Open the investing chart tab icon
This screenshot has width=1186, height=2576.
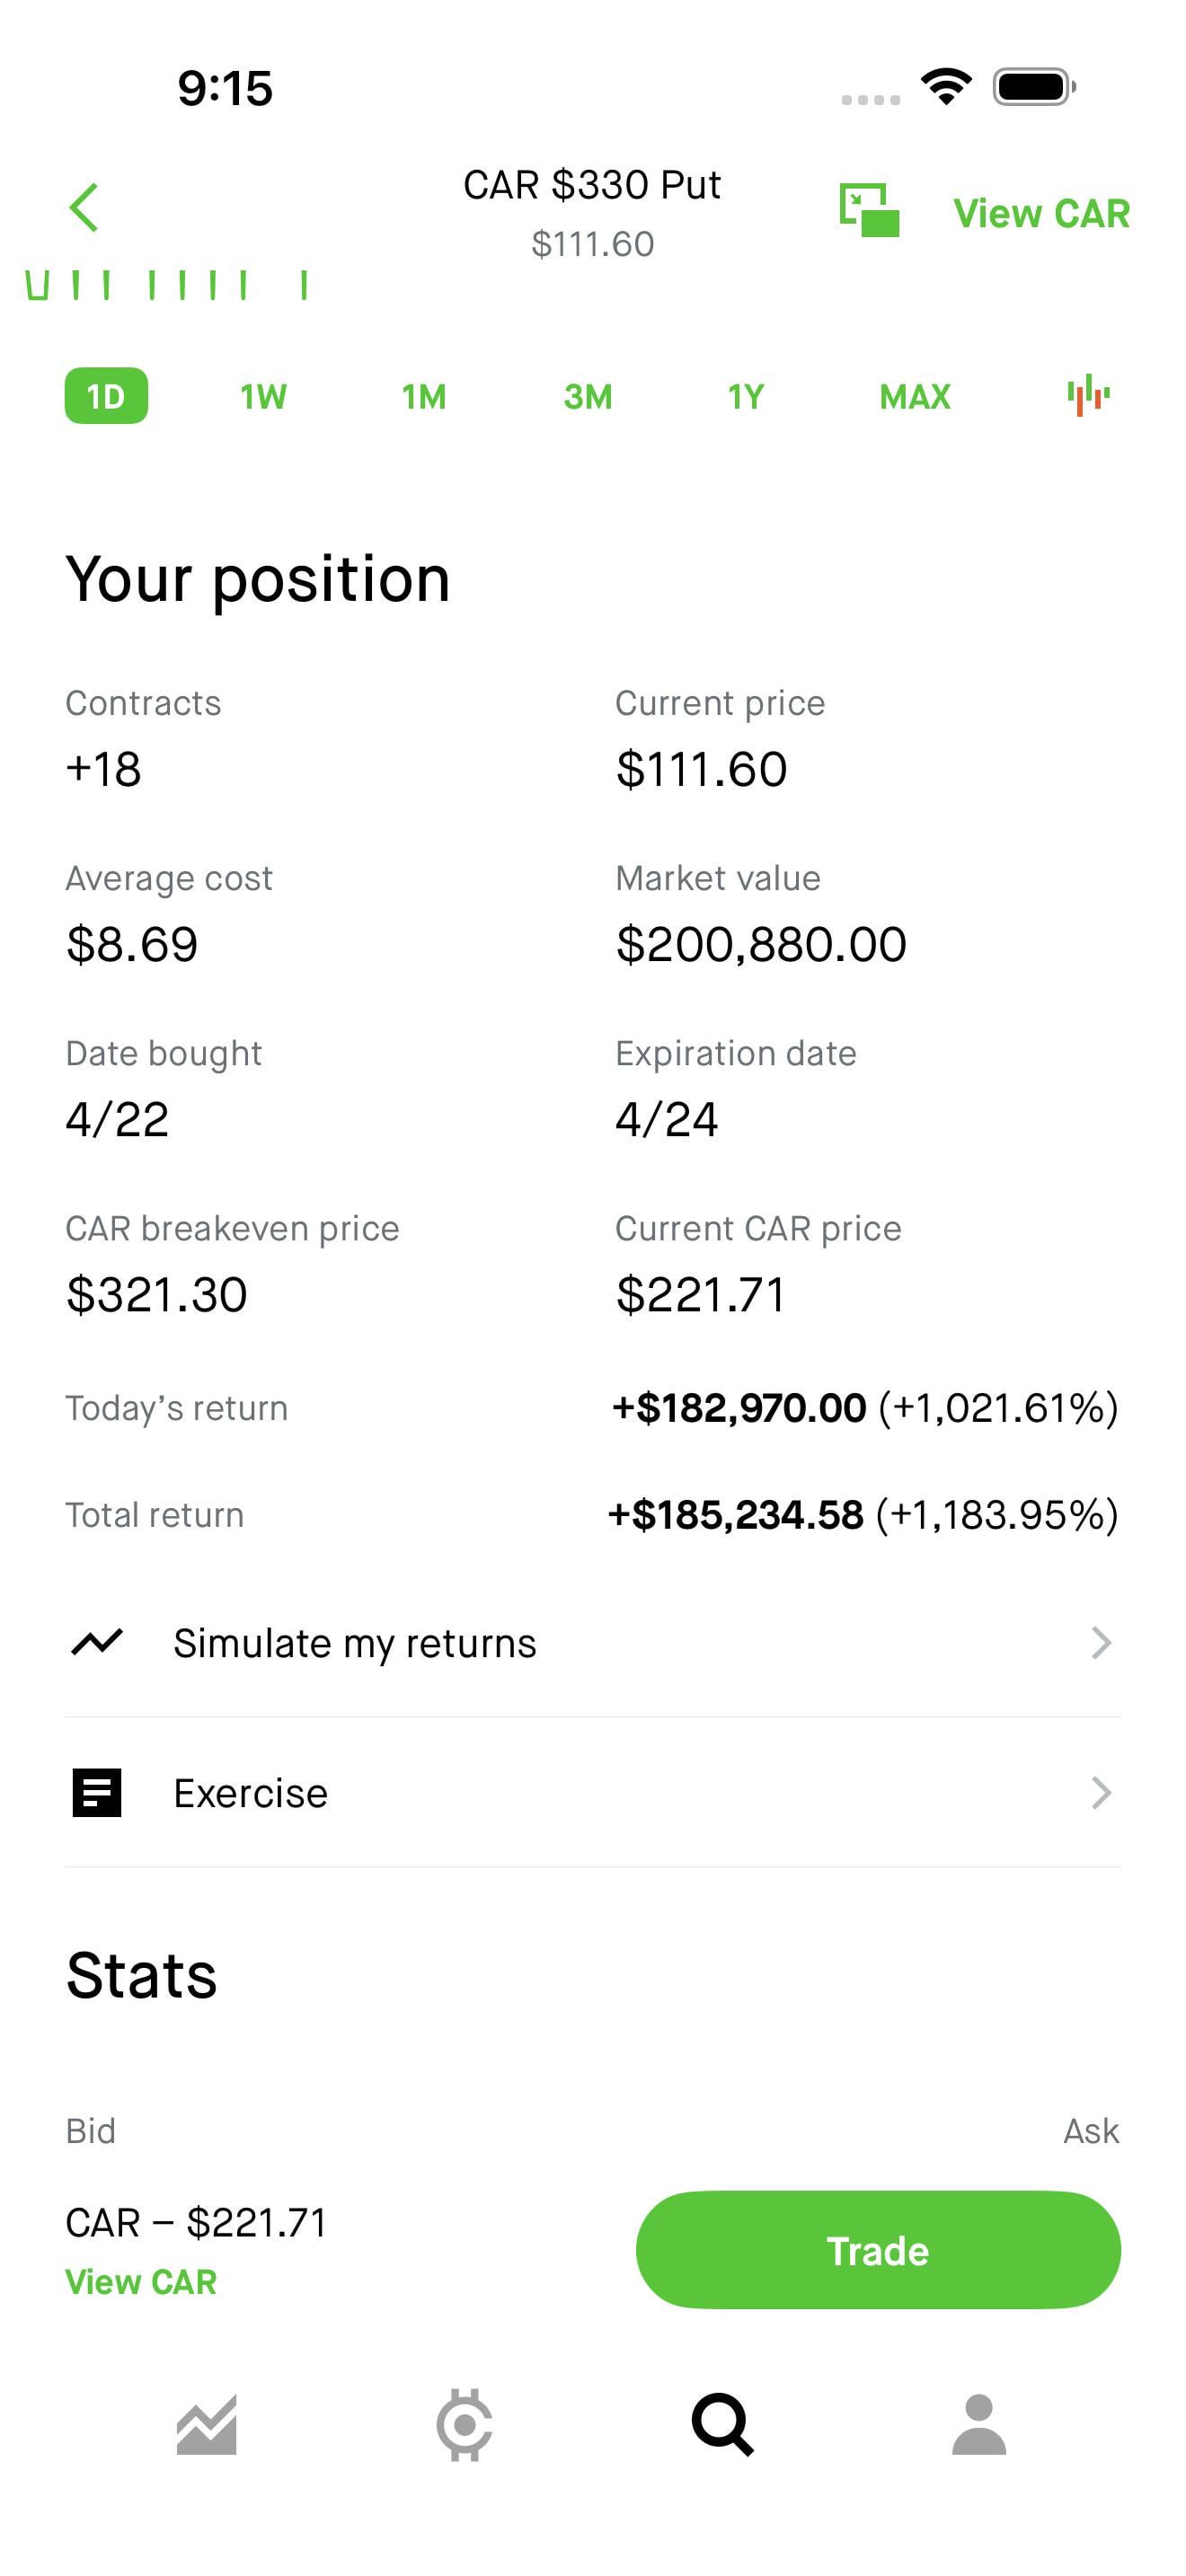[x=207, y=2424]
